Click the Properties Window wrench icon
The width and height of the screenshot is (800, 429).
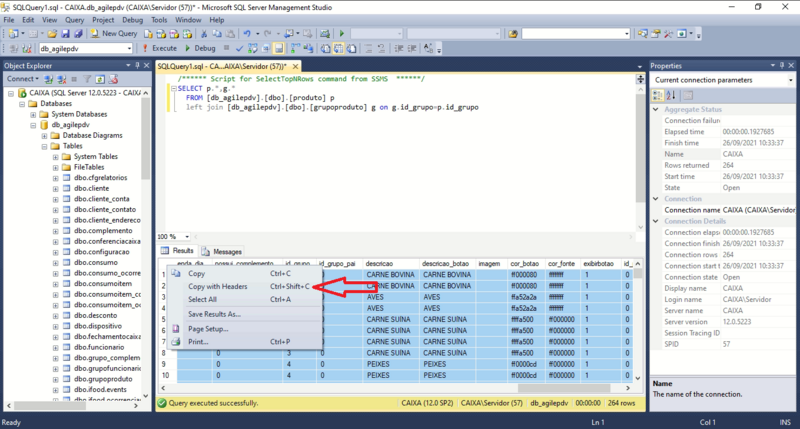click(x=668, y=34)
